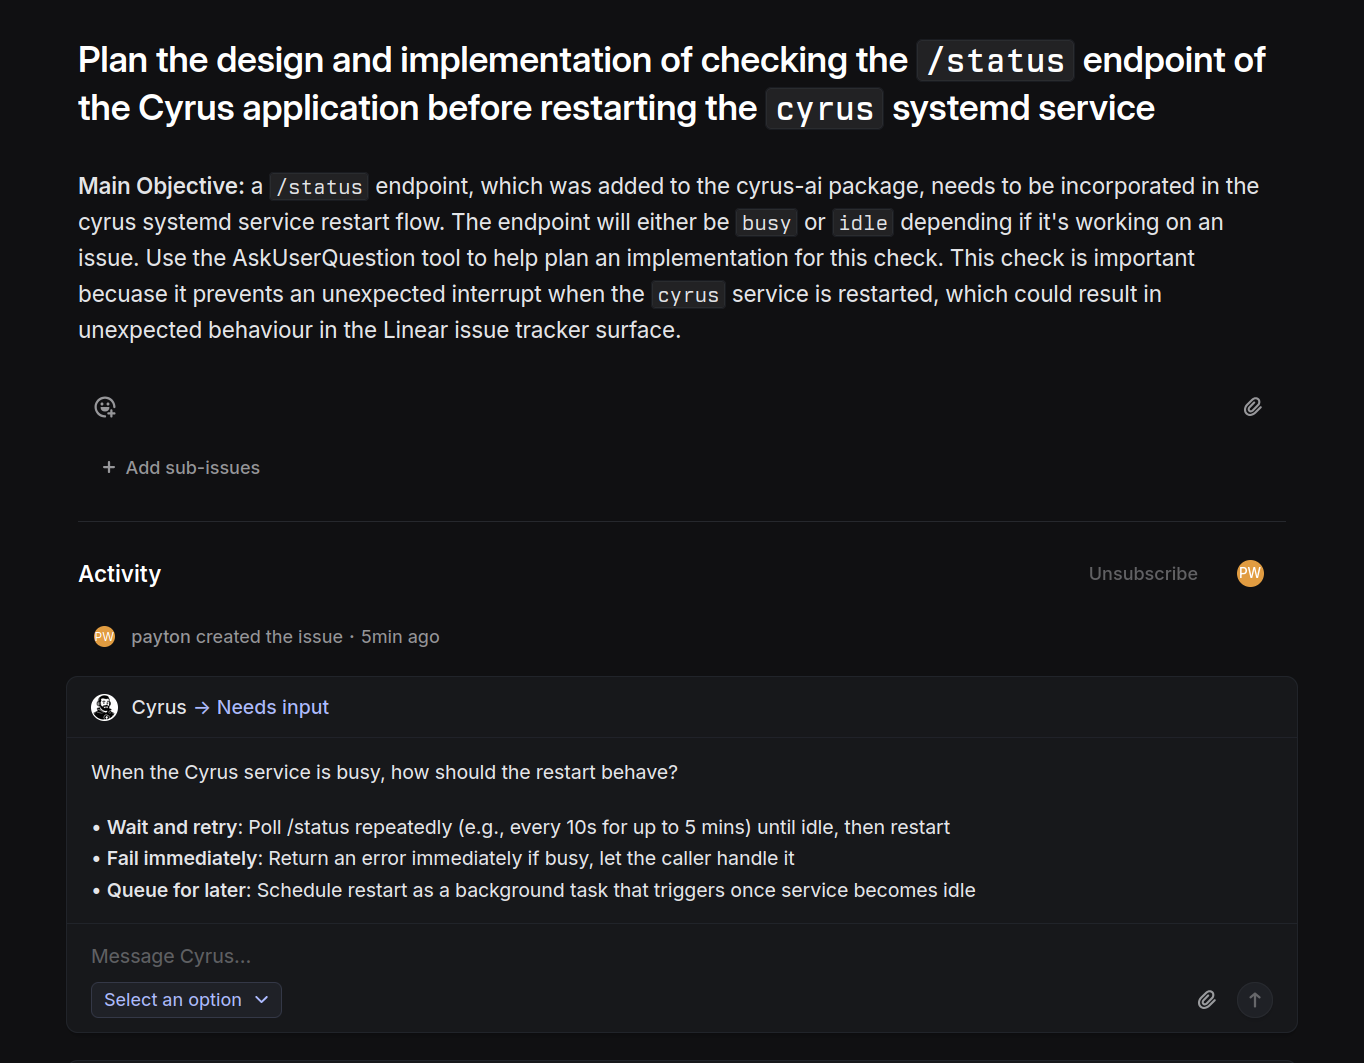Click the paperclip icon below the issue description

click(x=1252, y=407)
